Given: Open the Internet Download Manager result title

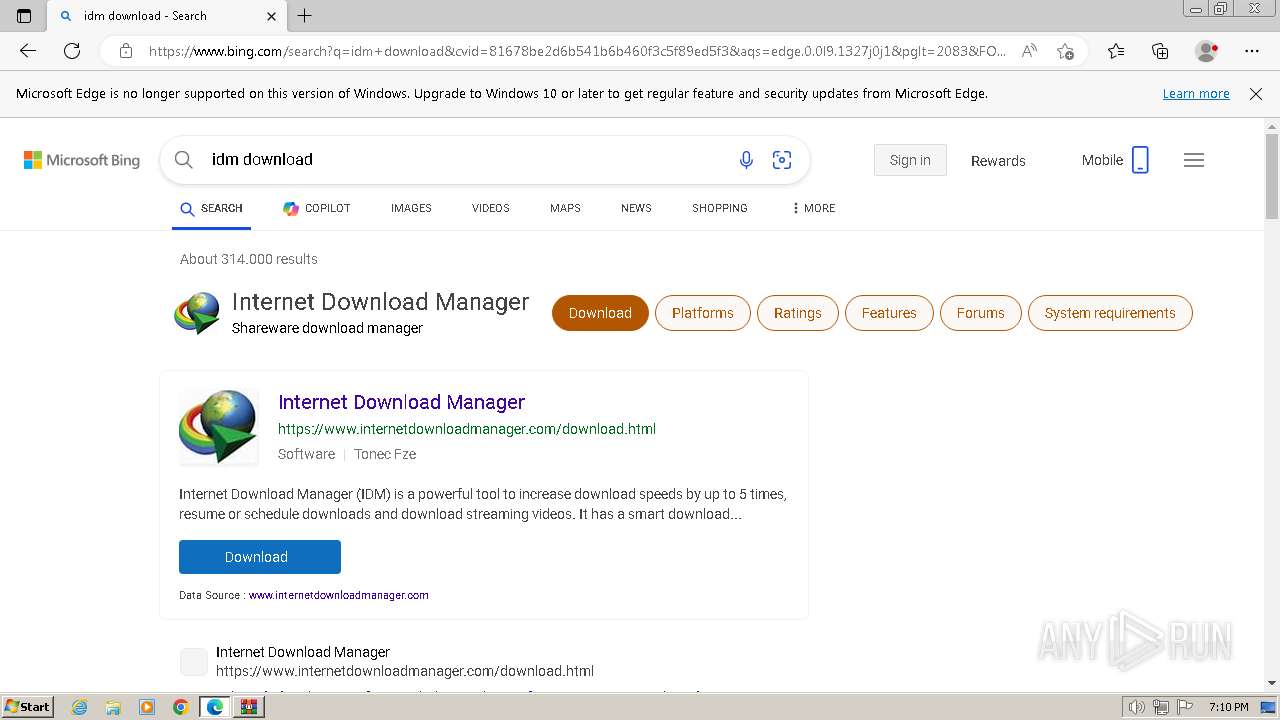Looking at the screenshot, I should pos(401,402).
